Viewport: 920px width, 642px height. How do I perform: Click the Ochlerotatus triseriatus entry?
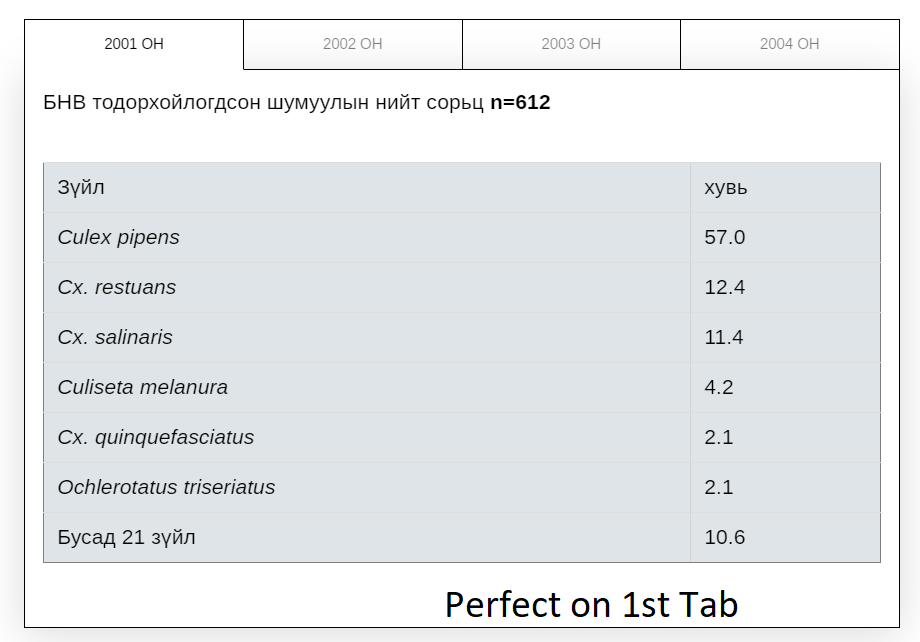(166, 487)
